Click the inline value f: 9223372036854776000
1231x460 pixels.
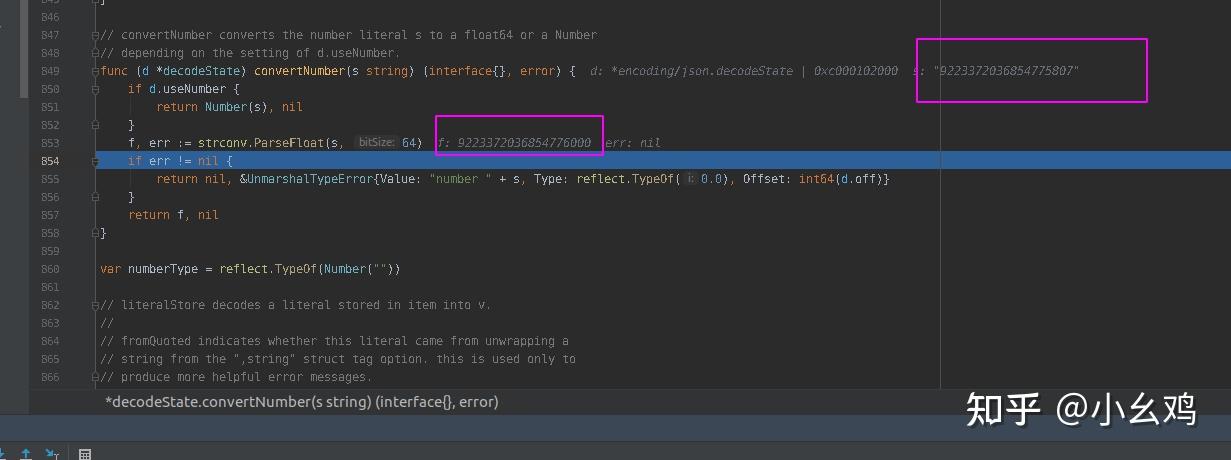click(x=515, y=143)
